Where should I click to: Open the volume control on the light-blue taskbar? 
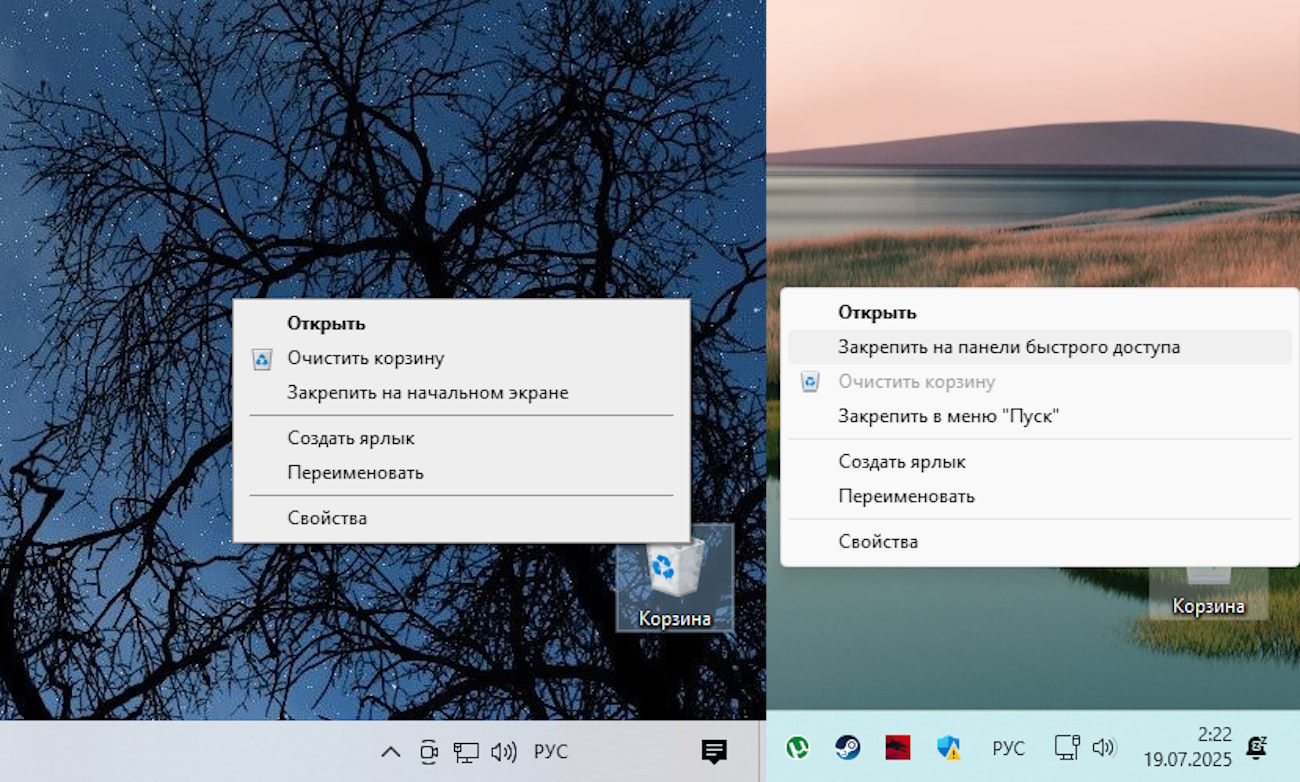coord(1103,747)
